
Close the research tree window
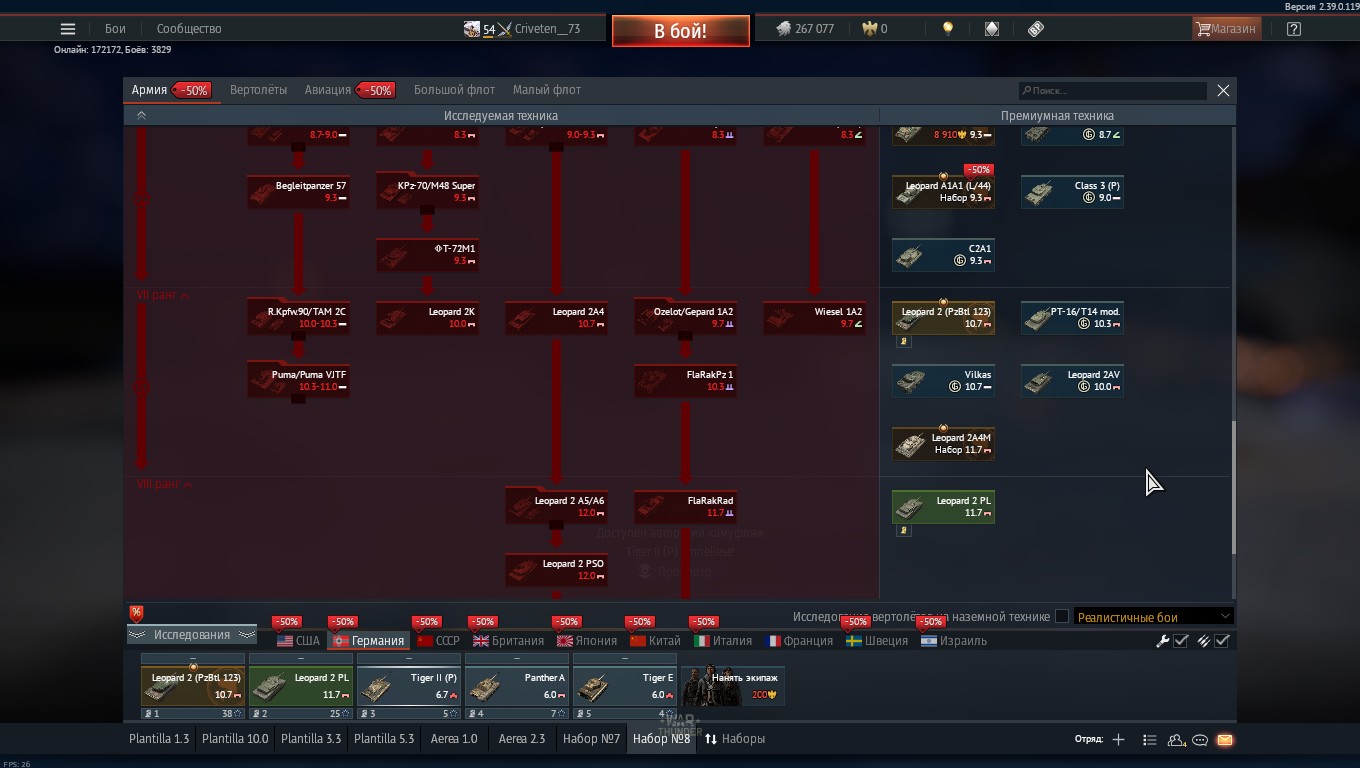pos(1223,90)
